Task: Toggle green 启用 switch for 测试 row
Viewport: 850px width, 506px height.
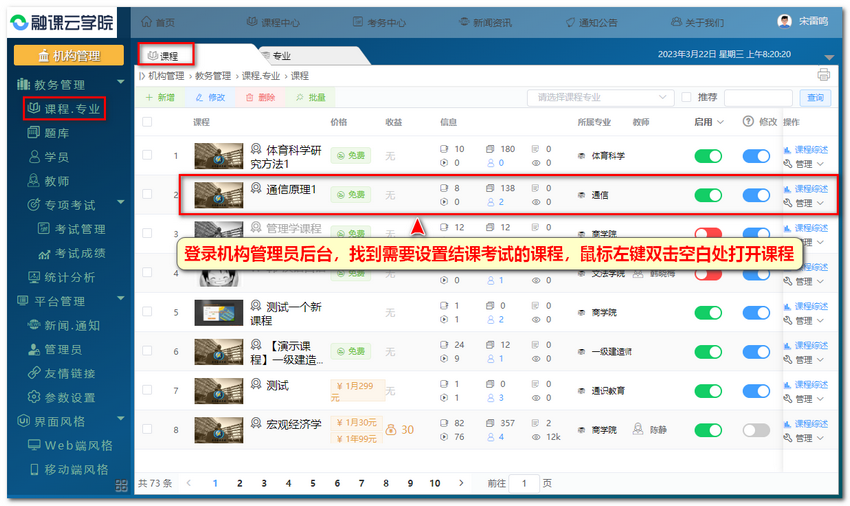Action: pyautogui.click(x=708, y=391)
